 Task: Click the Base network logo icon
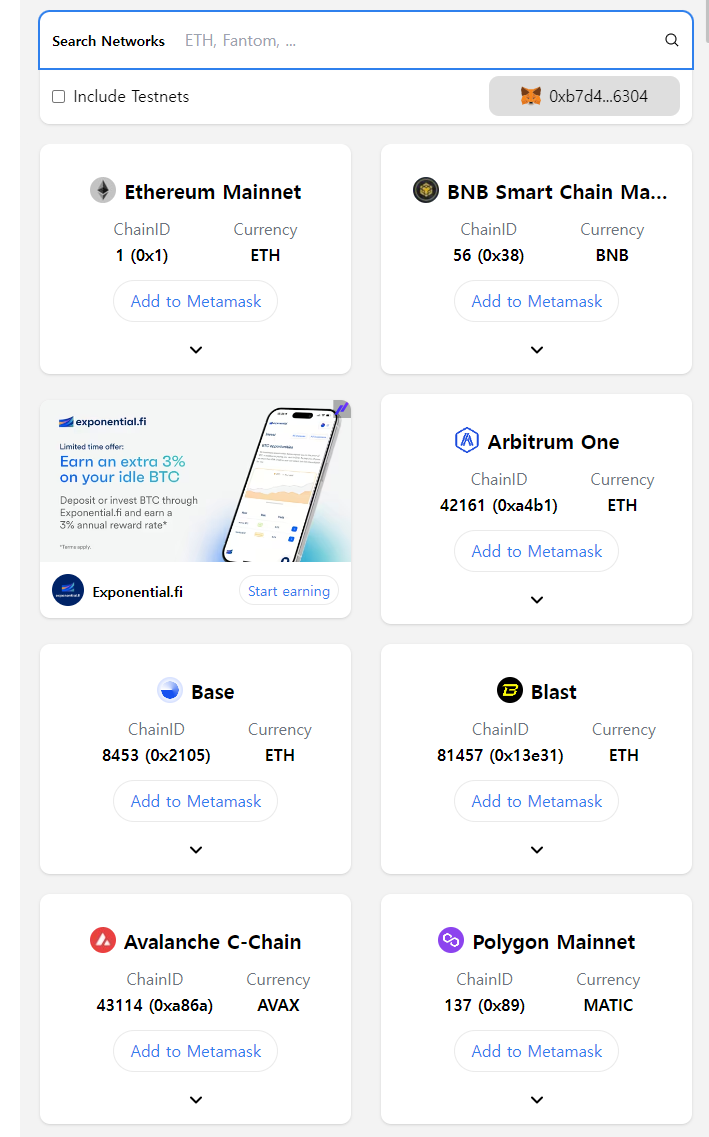point(170,690)
